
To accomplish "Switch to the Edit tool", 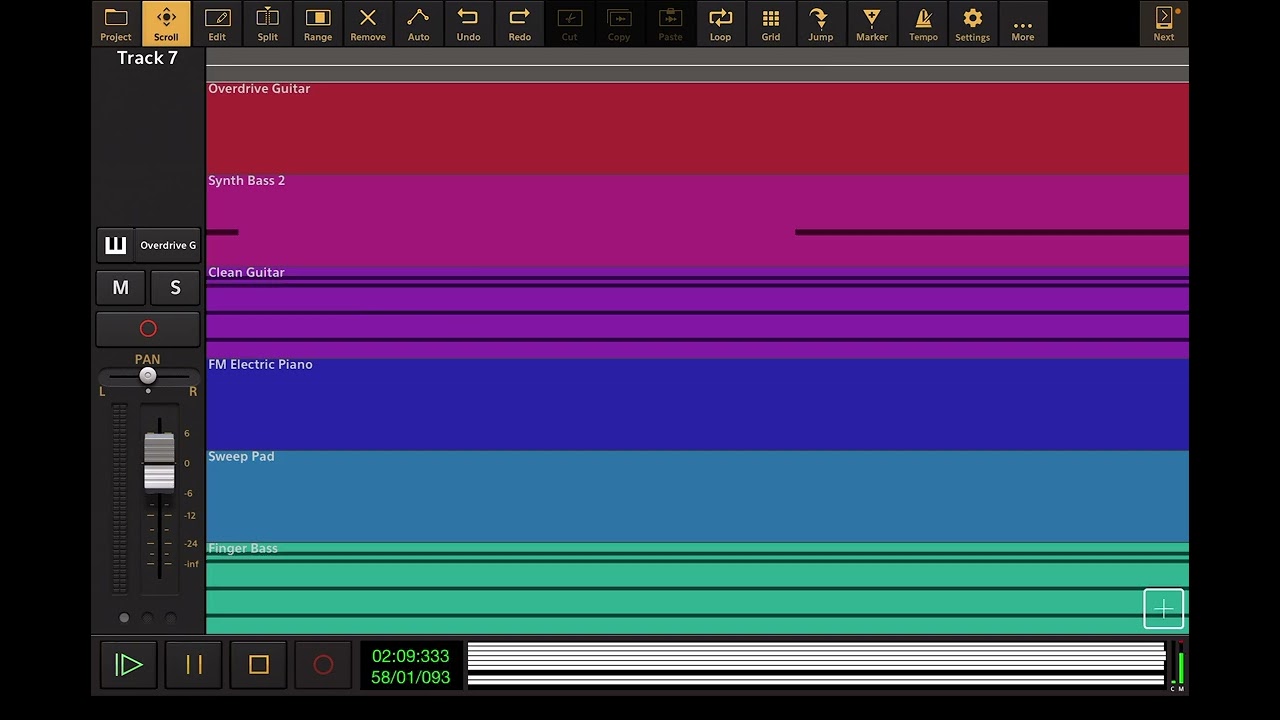I will point(217,24).
